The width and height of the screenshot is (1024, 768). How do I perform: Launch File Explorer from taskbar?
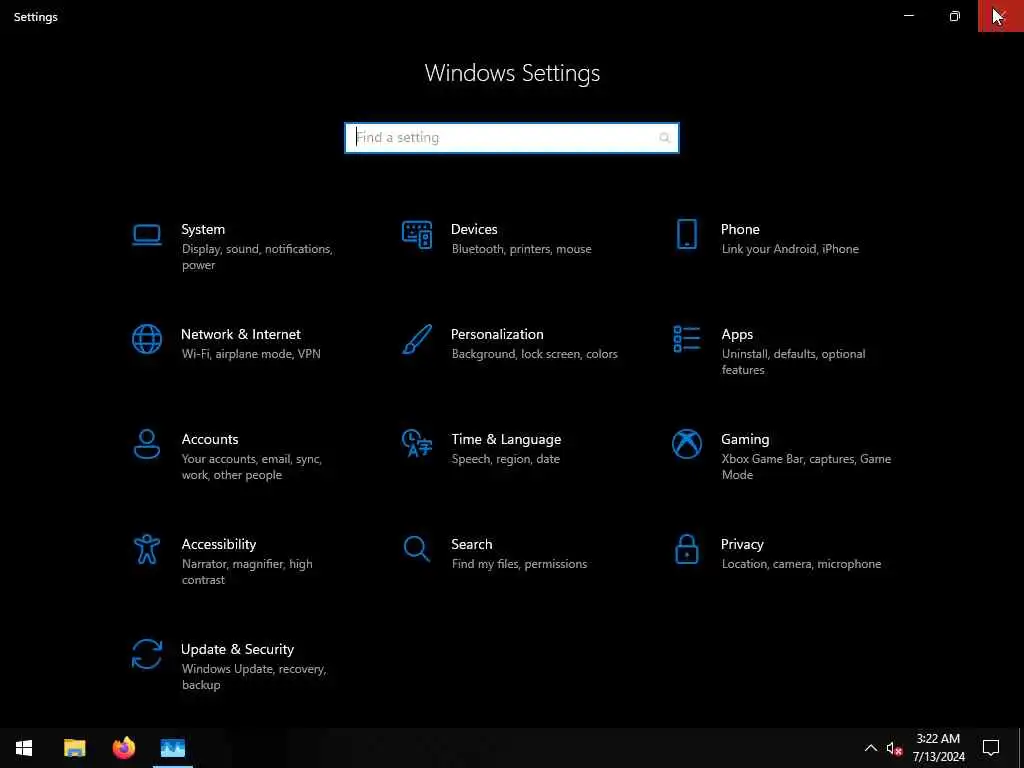74,748
